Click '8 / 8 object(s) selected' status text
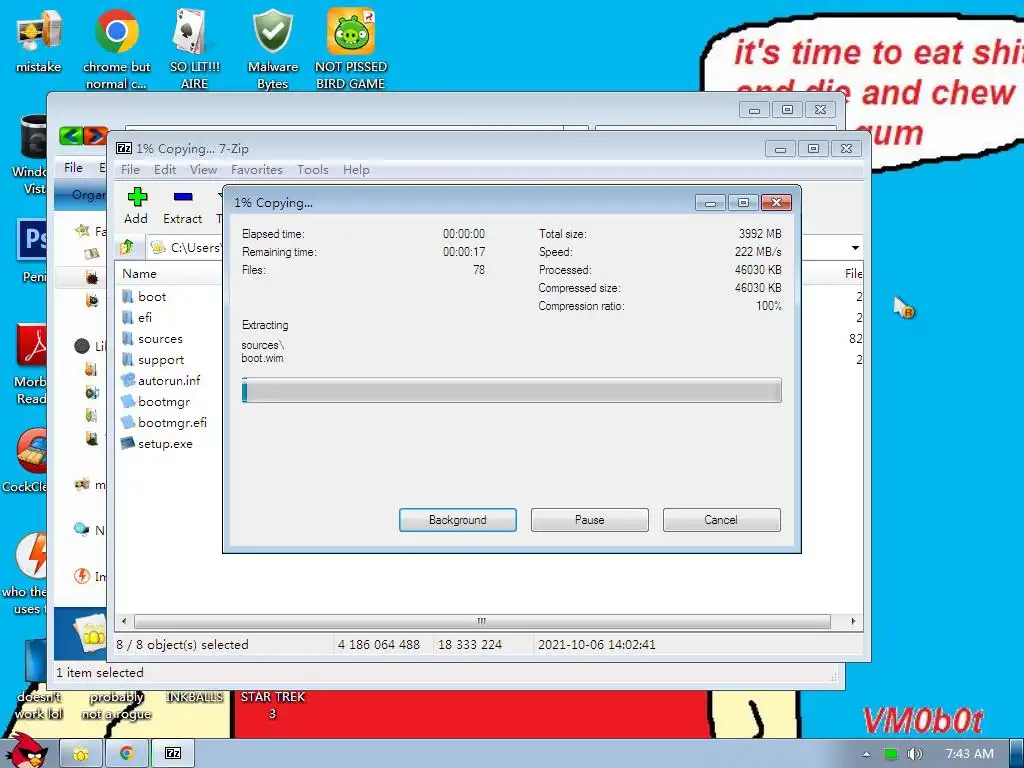This screenshot has width=1024, height=768. (182, 645)
